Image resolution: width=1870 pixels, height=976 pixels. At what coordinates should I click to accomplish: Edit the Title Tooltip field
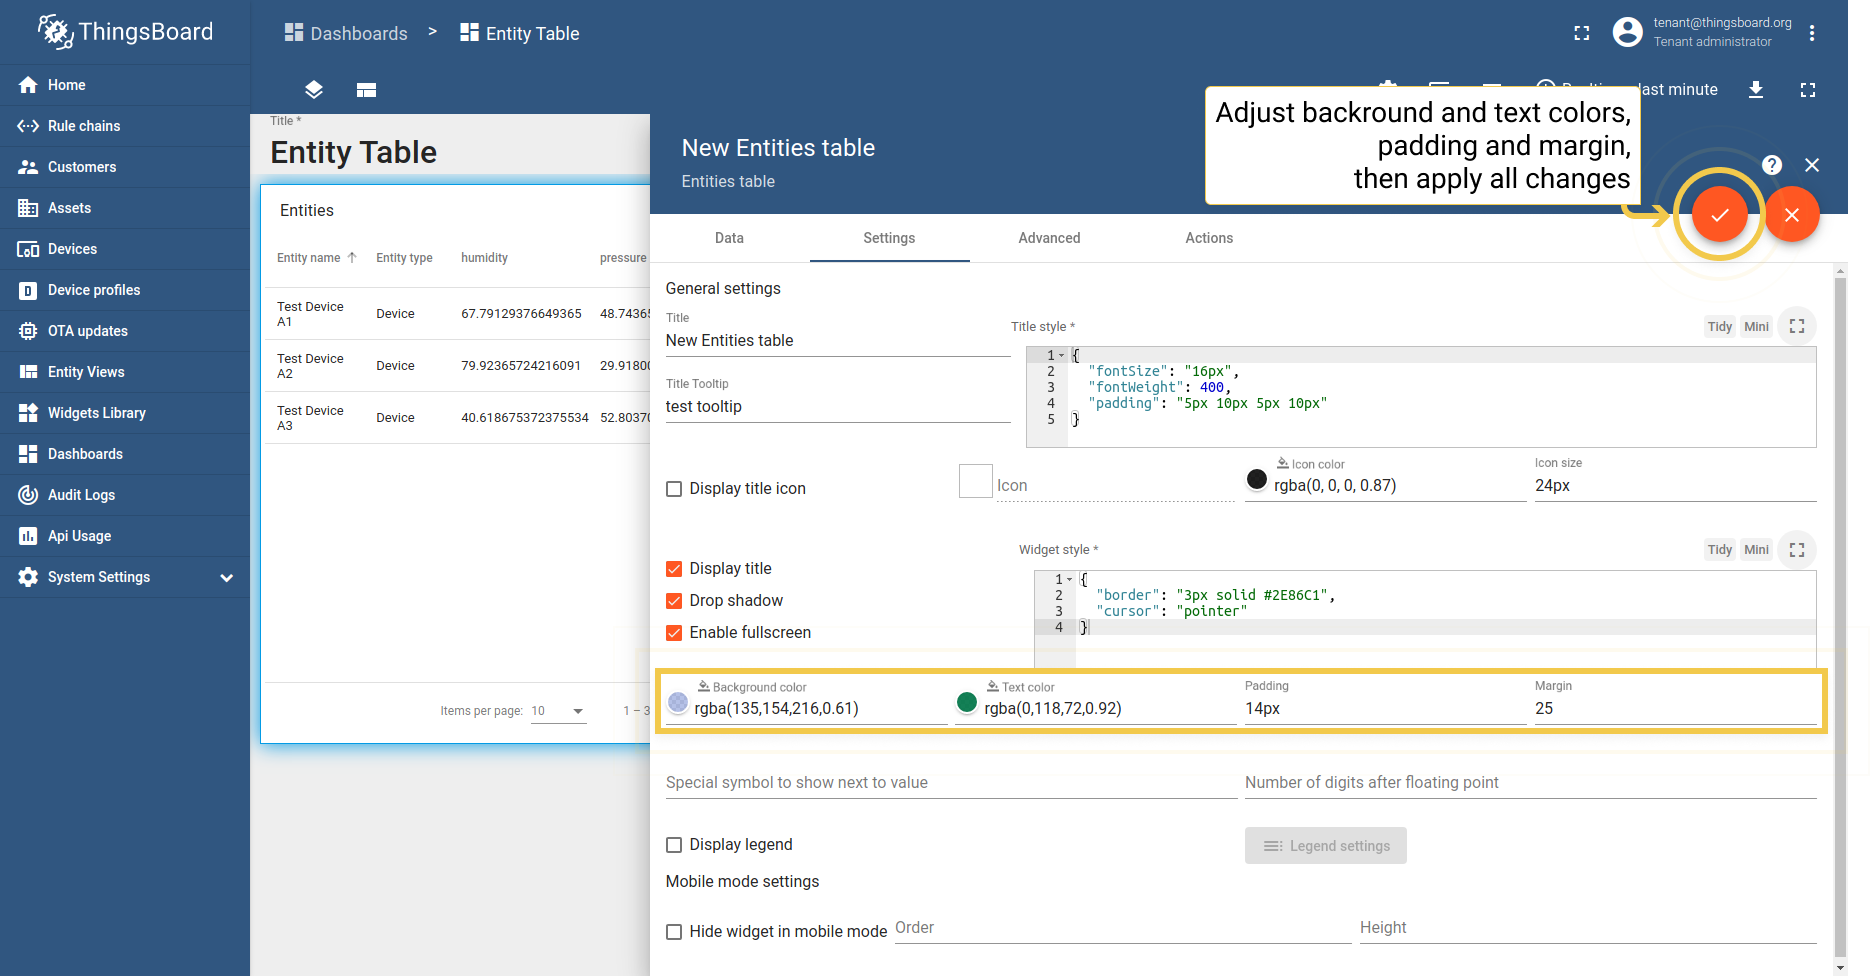(838, 407)
